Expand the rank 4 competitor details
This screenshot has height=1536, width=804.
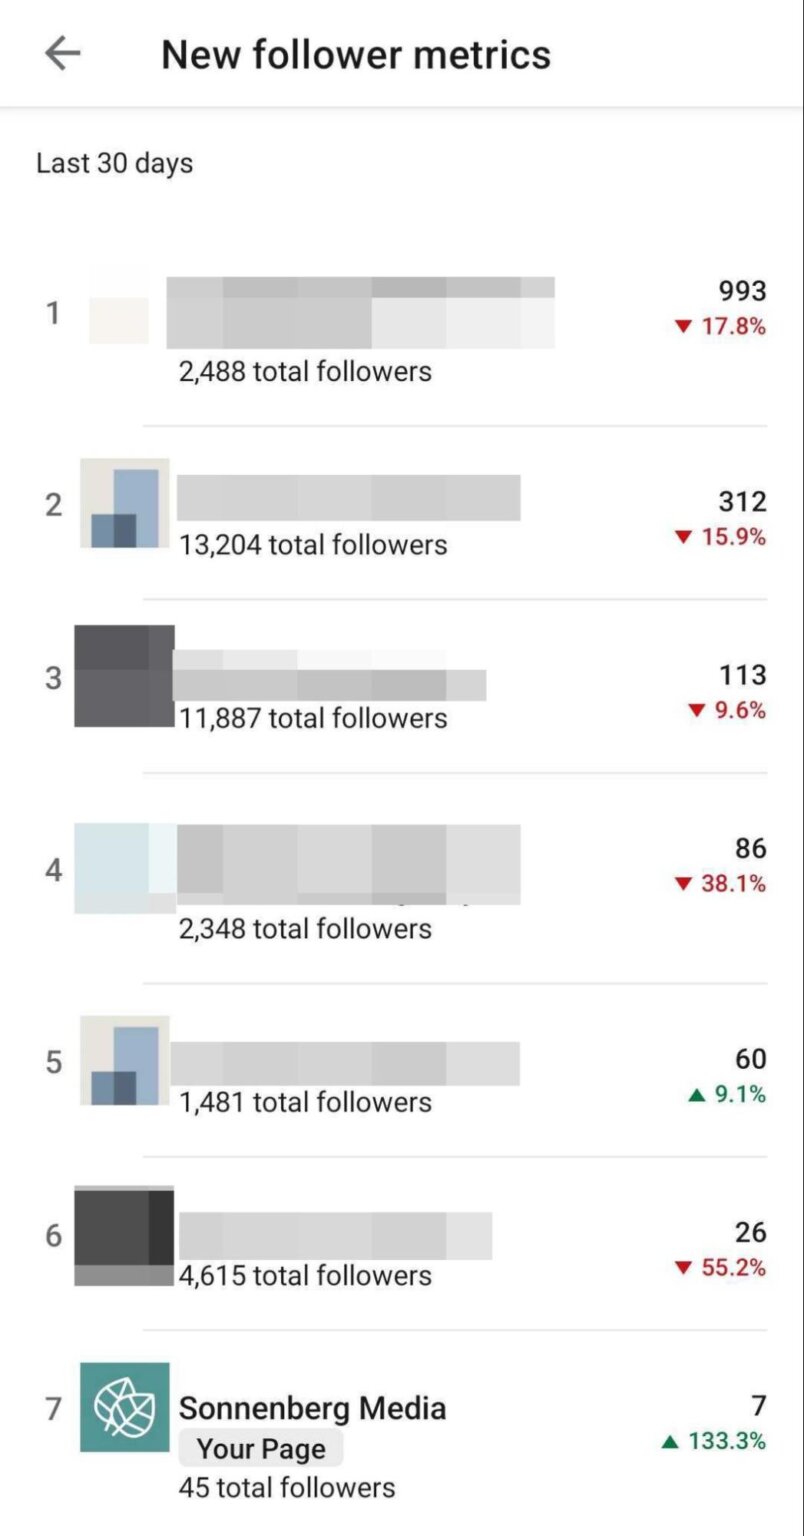pos(400,866)
